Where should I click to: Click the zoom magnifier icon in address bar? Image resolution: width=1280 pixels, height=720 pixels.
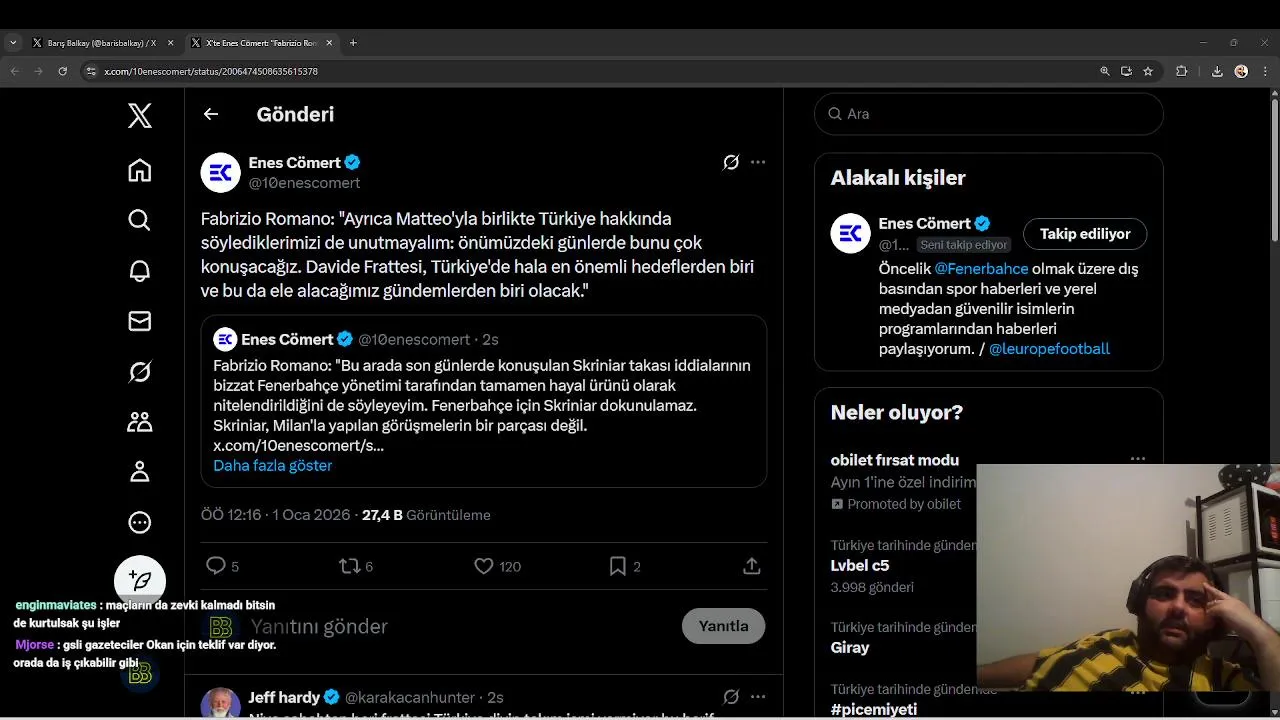pos(1105,71)
